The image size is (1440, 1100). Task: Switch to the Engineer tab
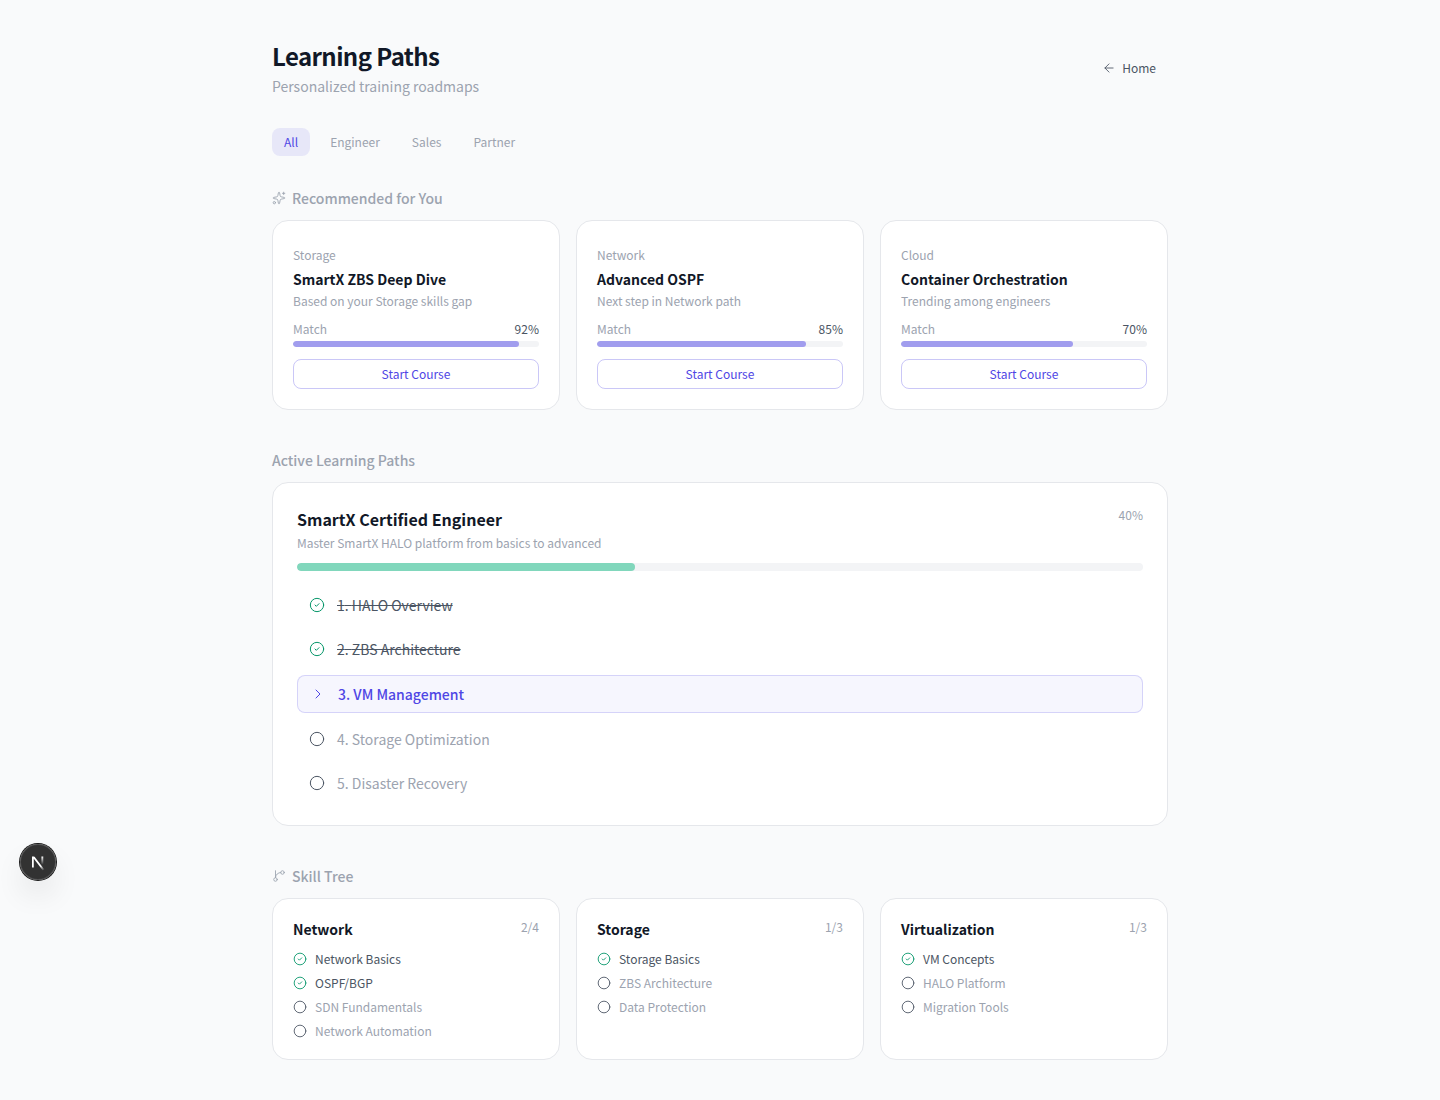tap(355, 142)
